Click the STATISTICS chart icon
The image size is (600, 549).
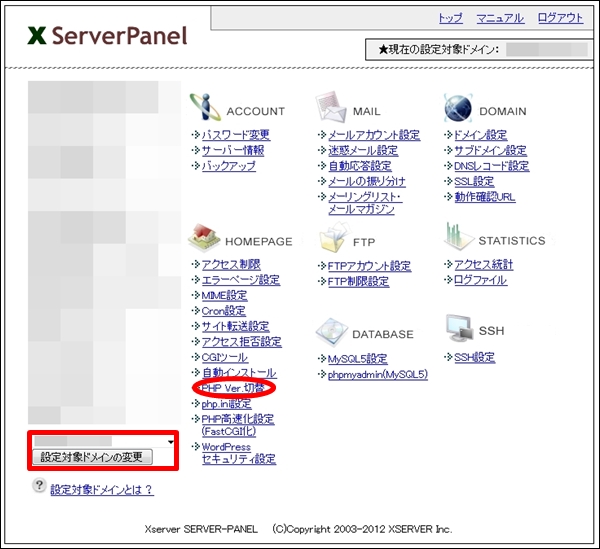click(458, 236)
